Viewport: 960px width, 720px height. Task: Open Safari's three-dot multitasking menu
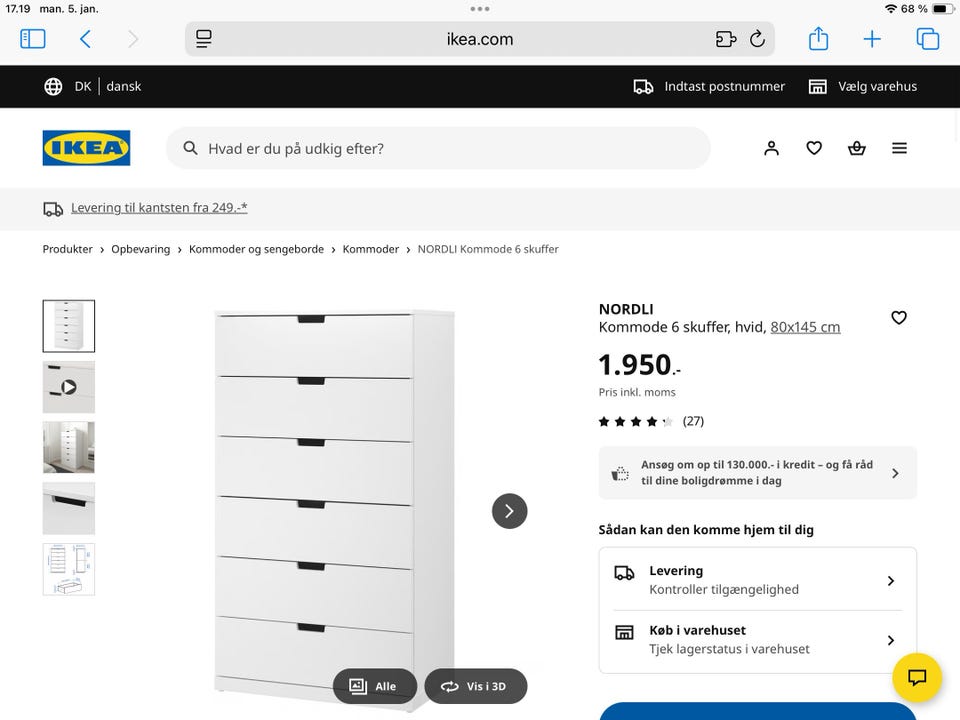pos(480,9)
